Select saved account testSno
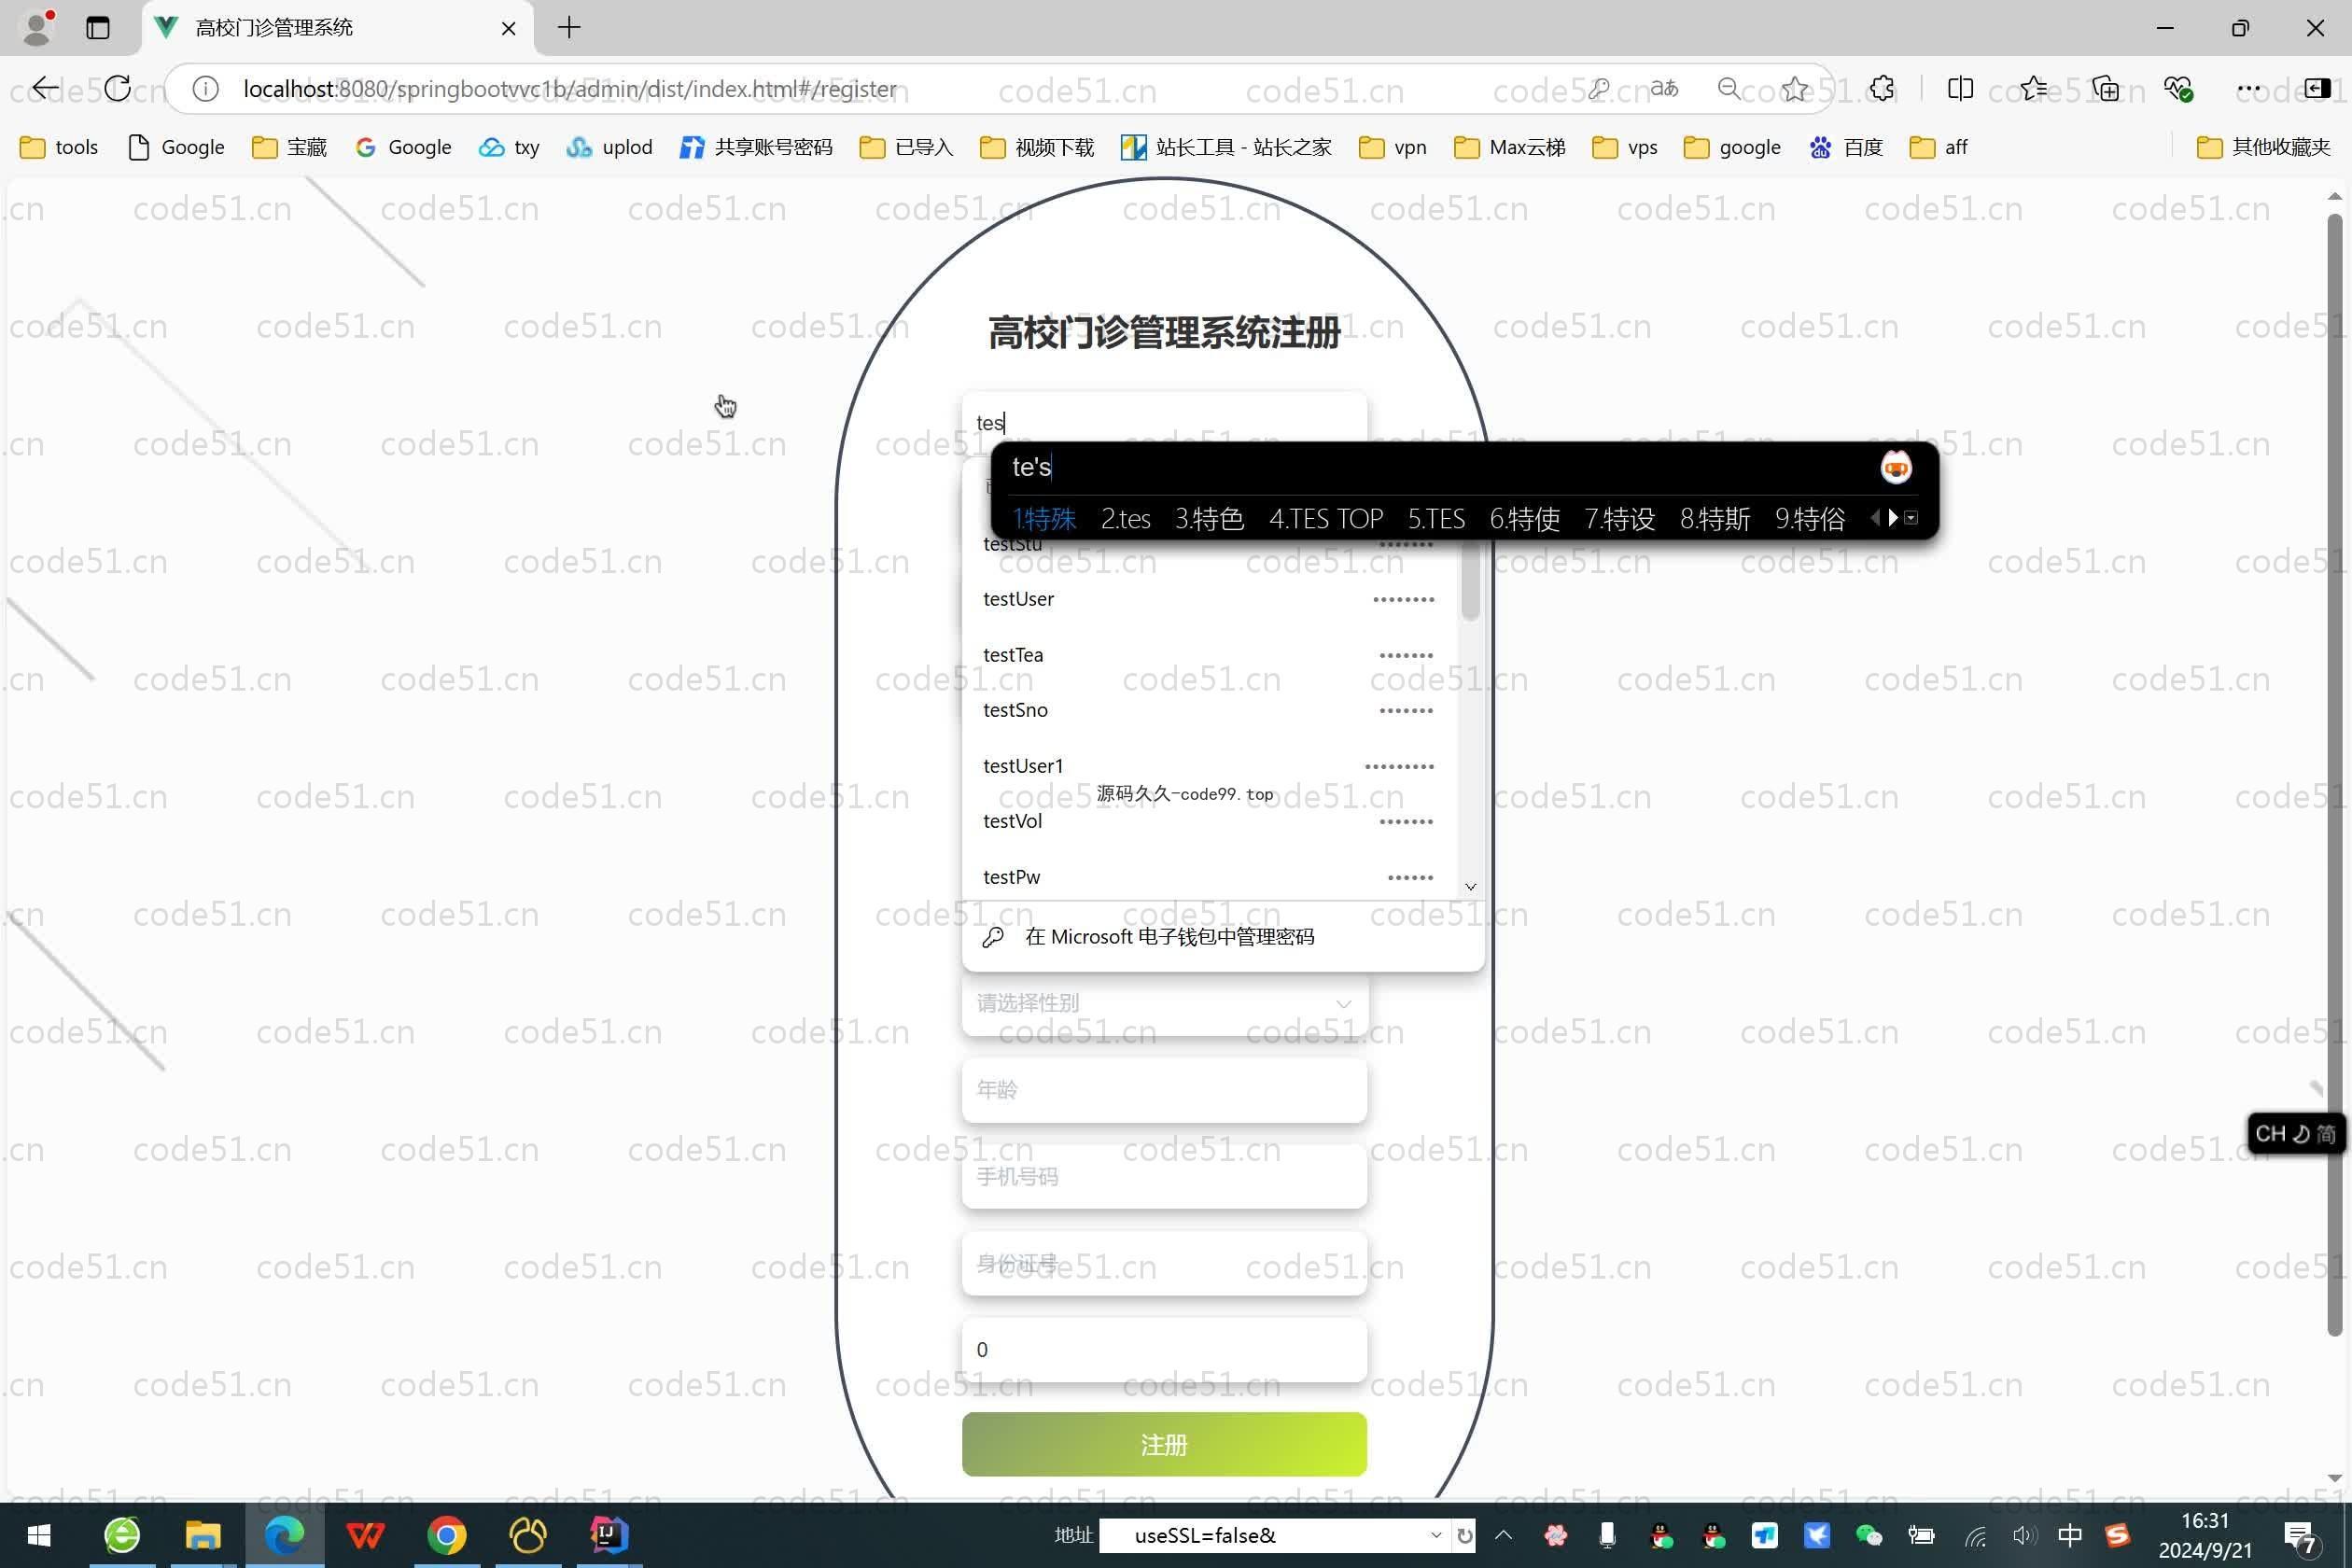 click(1209, 710)
